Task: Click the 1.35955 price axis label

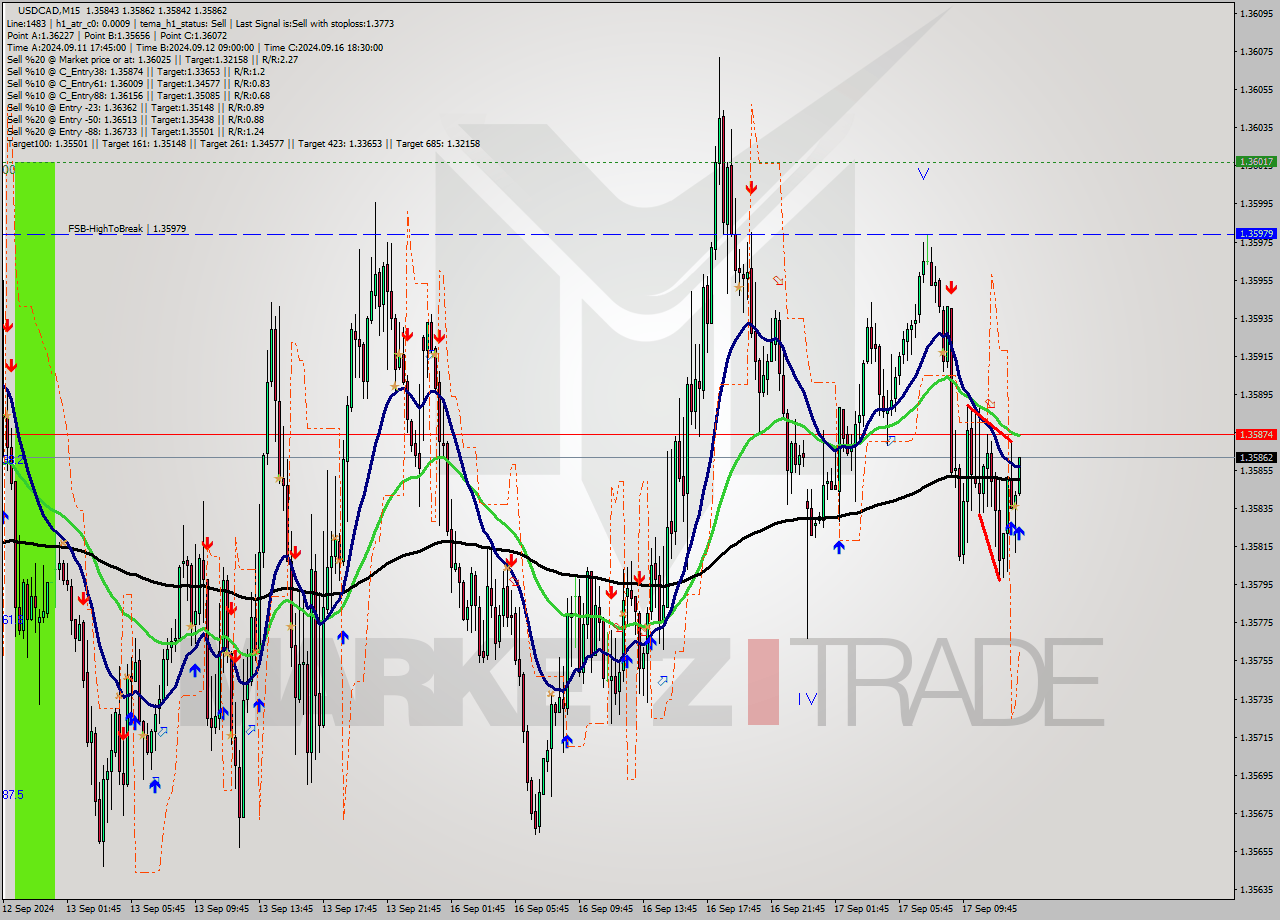Action: click(x=1256, y=280)
